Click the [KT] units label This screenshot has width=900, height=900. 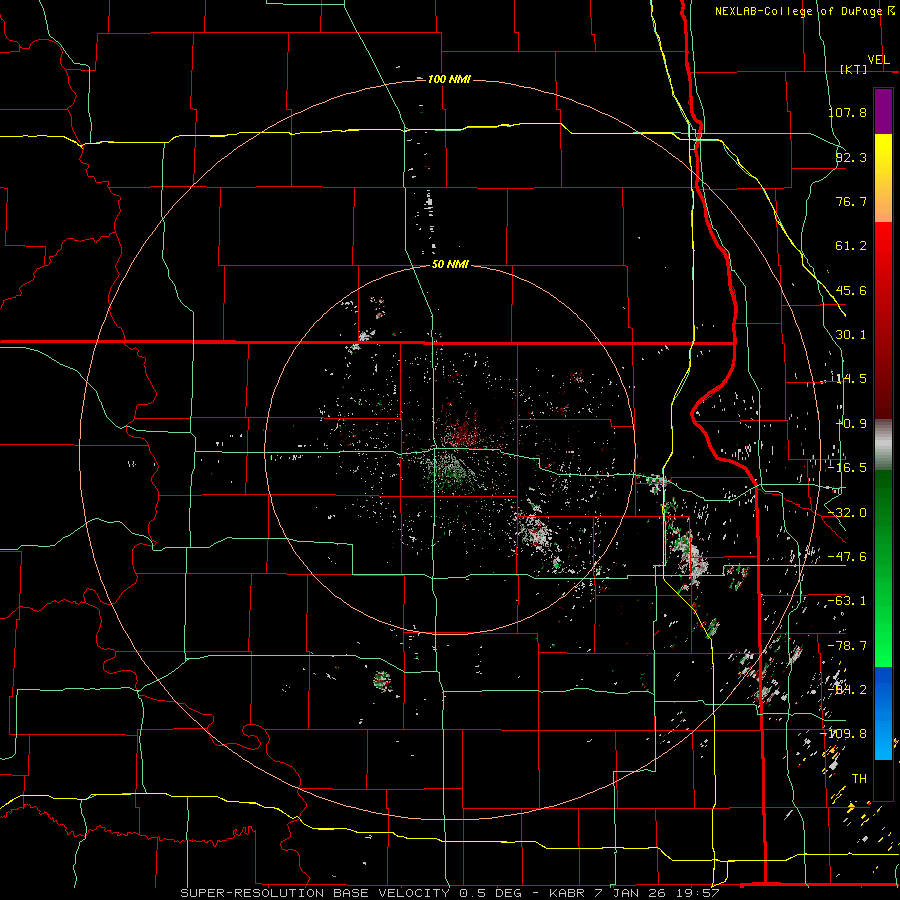(x=853, y=69)
